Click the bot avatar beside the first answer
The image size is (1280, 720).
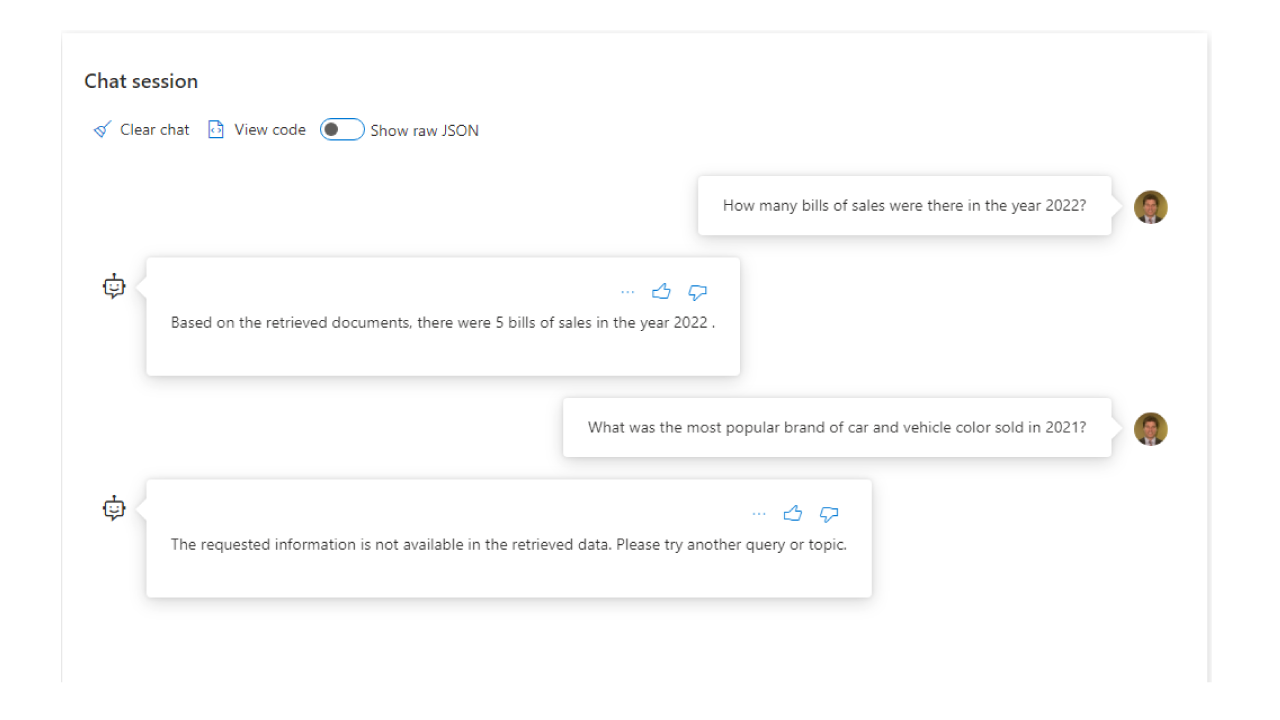tap(115, 287)
